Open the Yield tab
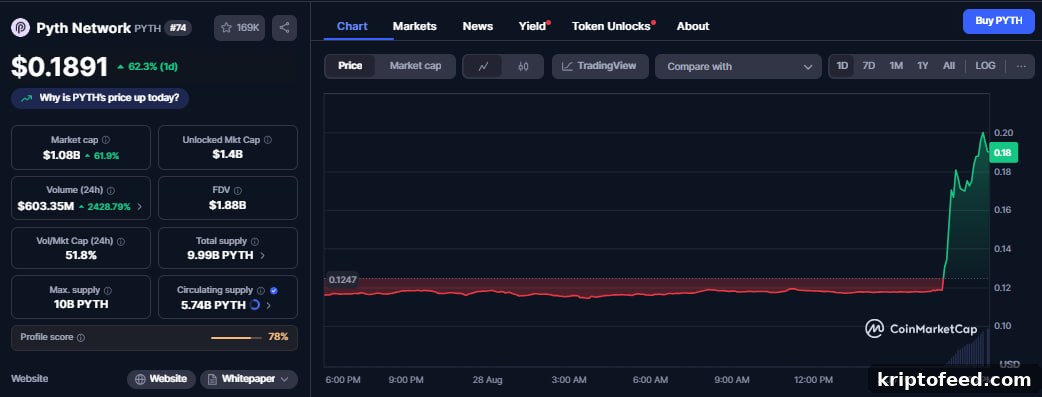The width and height of the screenshot is (1042, 397). [x=532, y=26]
